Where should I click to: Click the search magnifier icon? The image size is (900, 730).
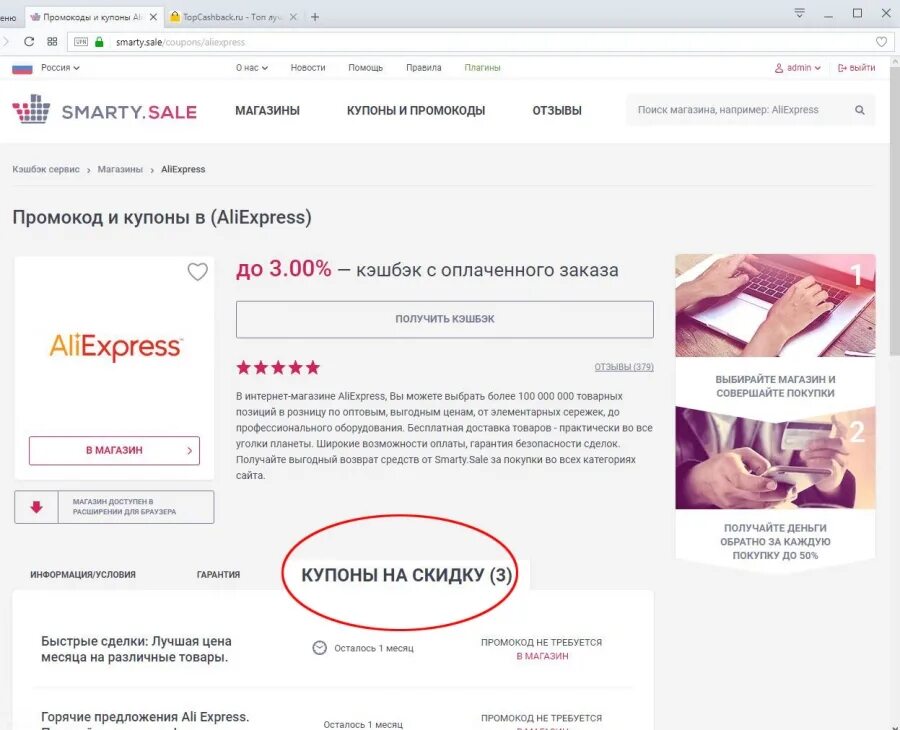point(859,110)
